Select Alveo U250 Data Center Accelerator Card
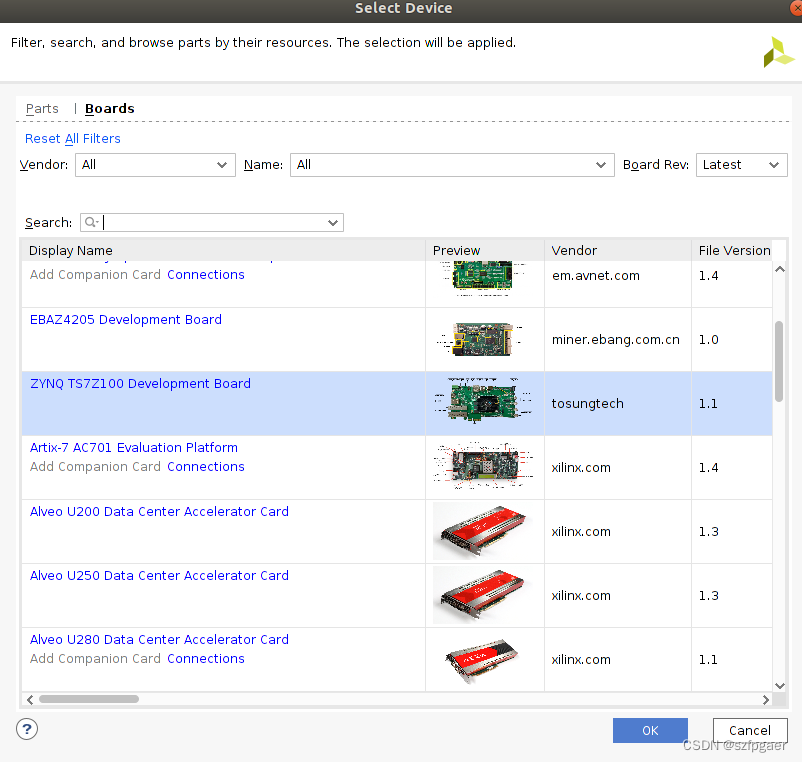The image size is (802, 762). pyautogui.click(x=159, y=575)
